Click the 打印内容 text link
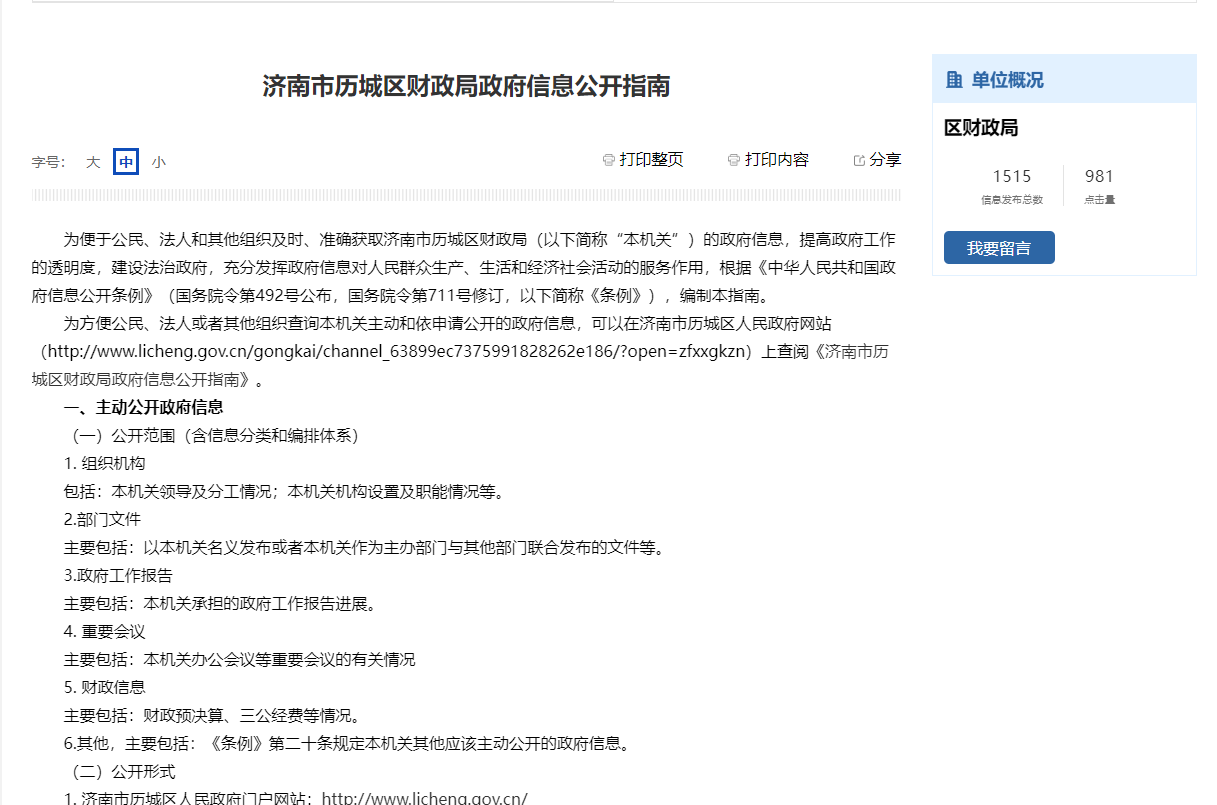1217x805 pixels. click(776, 160)
